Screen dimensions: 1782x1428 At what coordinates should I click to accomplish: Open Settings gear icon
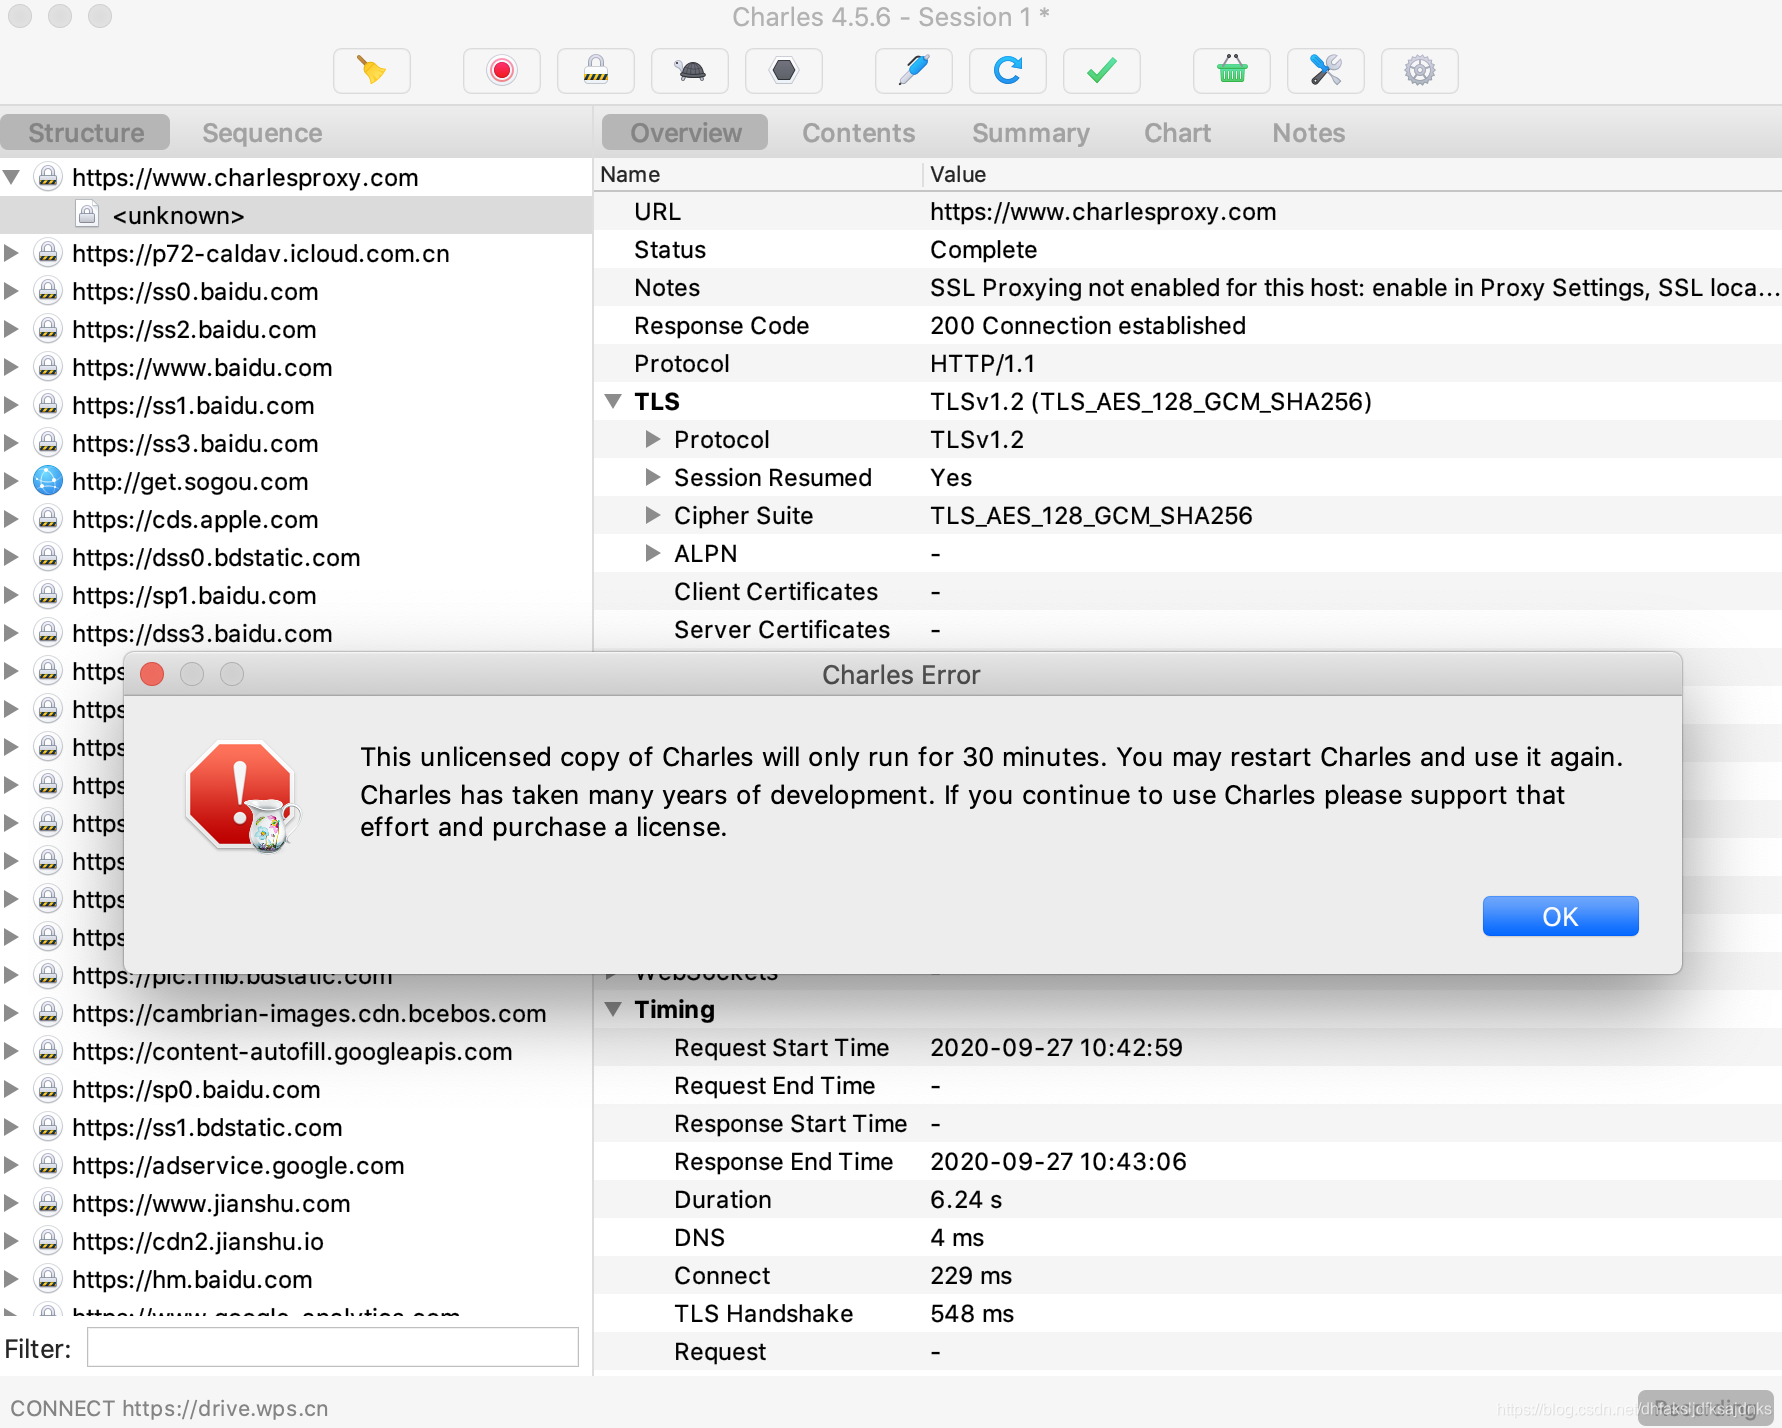(x=1420, y=71)
